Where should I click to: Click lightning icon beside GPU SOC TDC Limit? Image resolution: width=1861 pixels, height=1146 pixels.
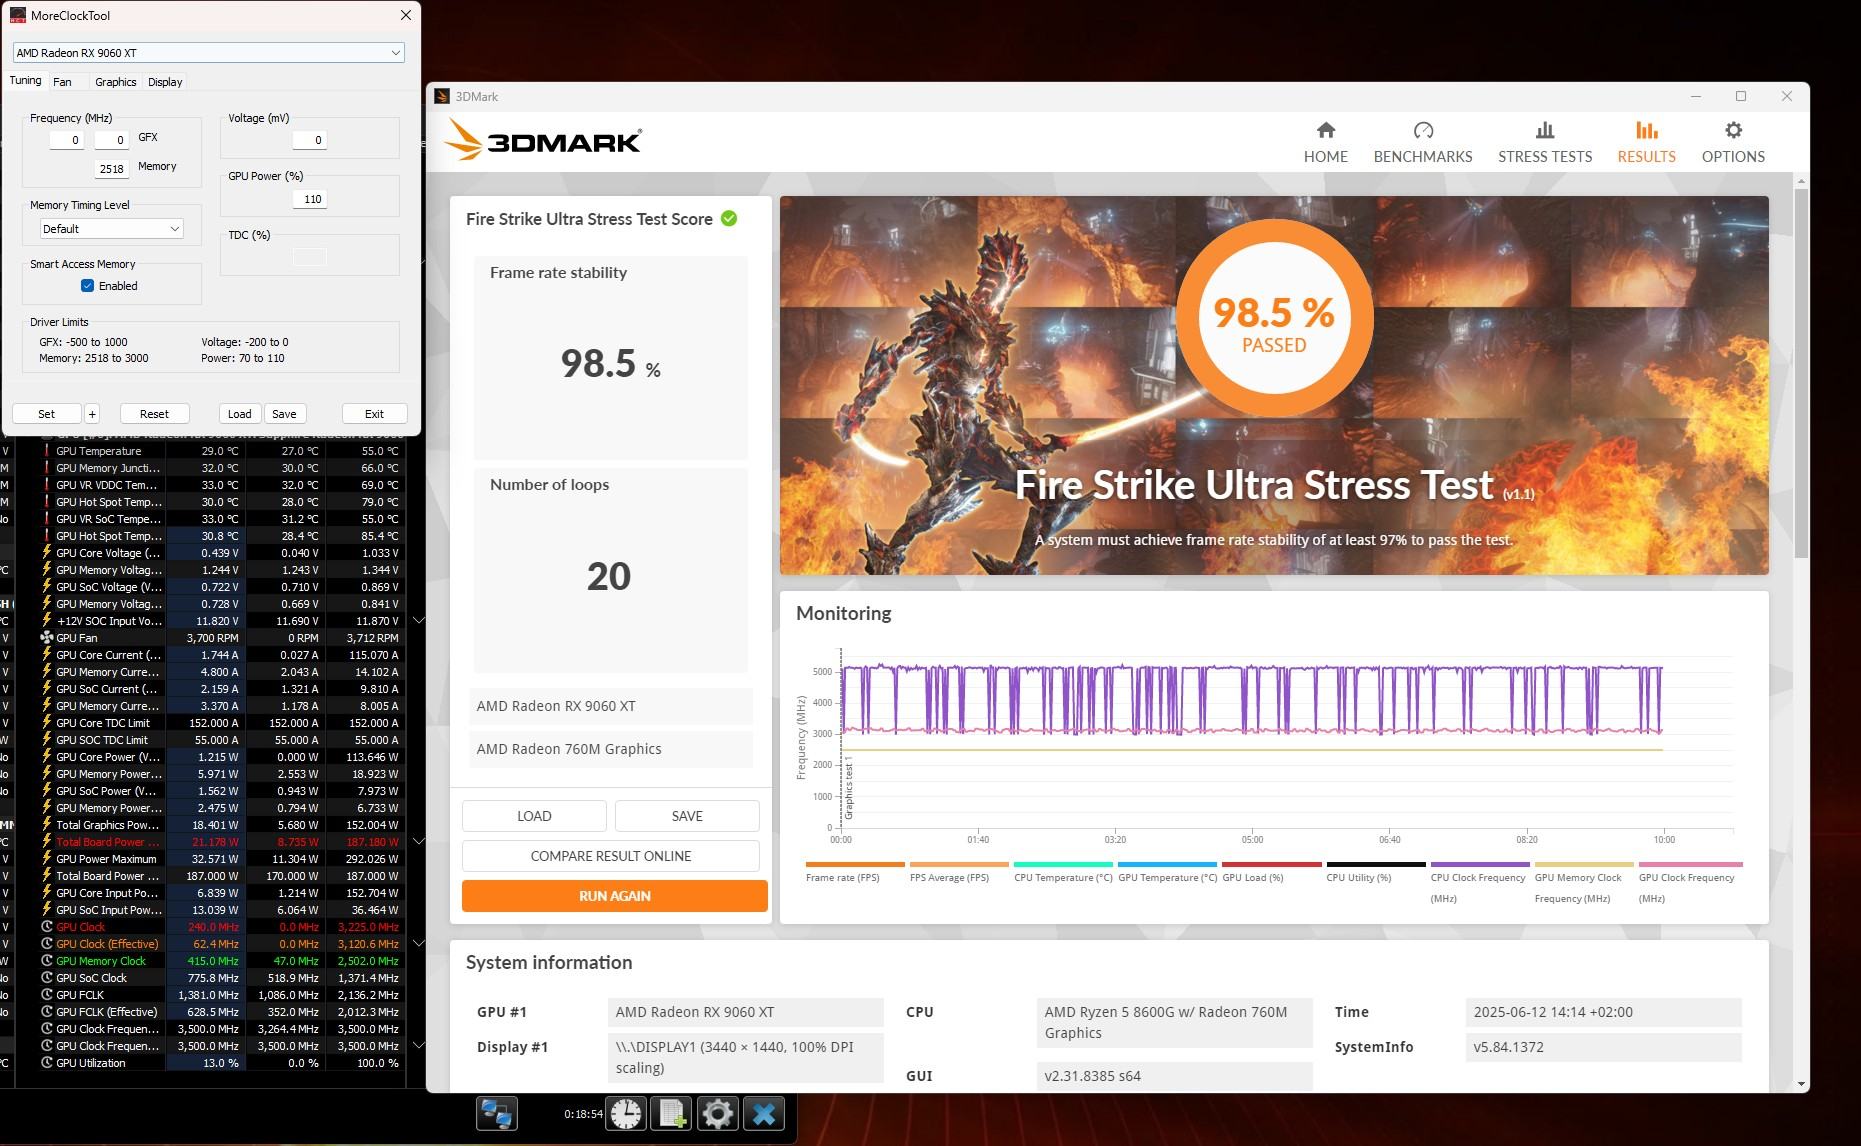pos(47,740)
